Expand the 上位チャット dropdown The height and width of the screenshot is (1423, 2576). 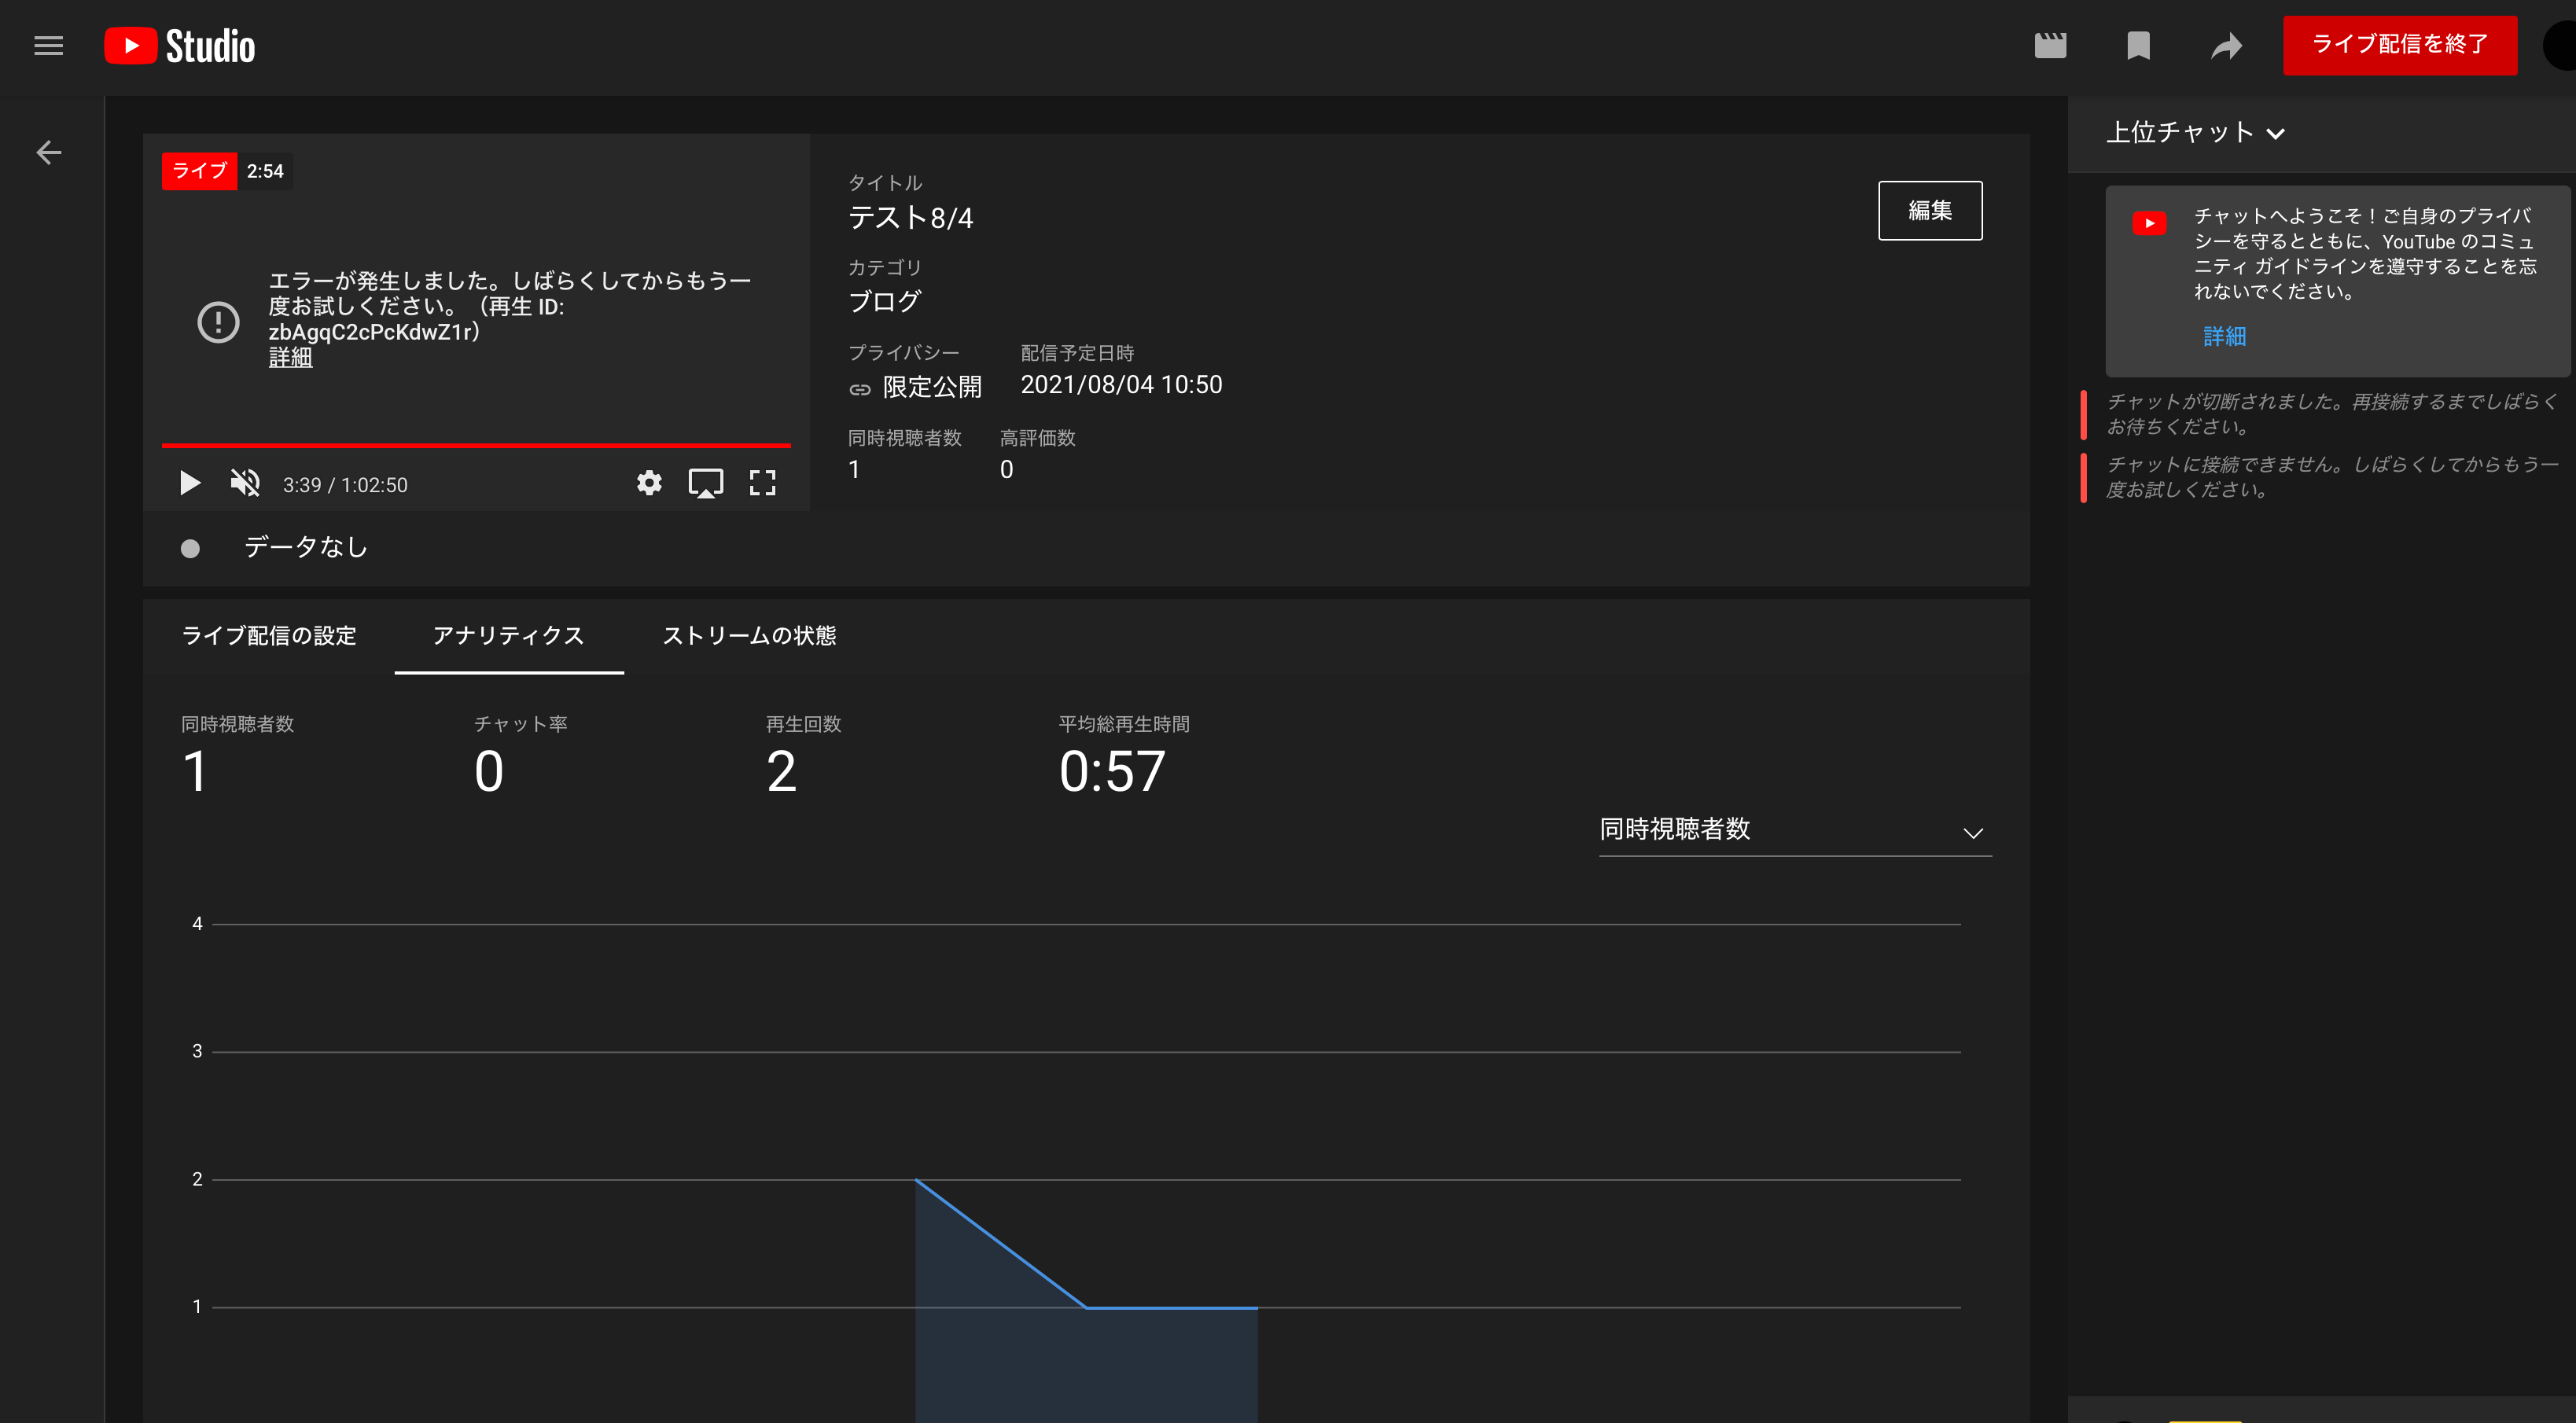point(2195,133)
